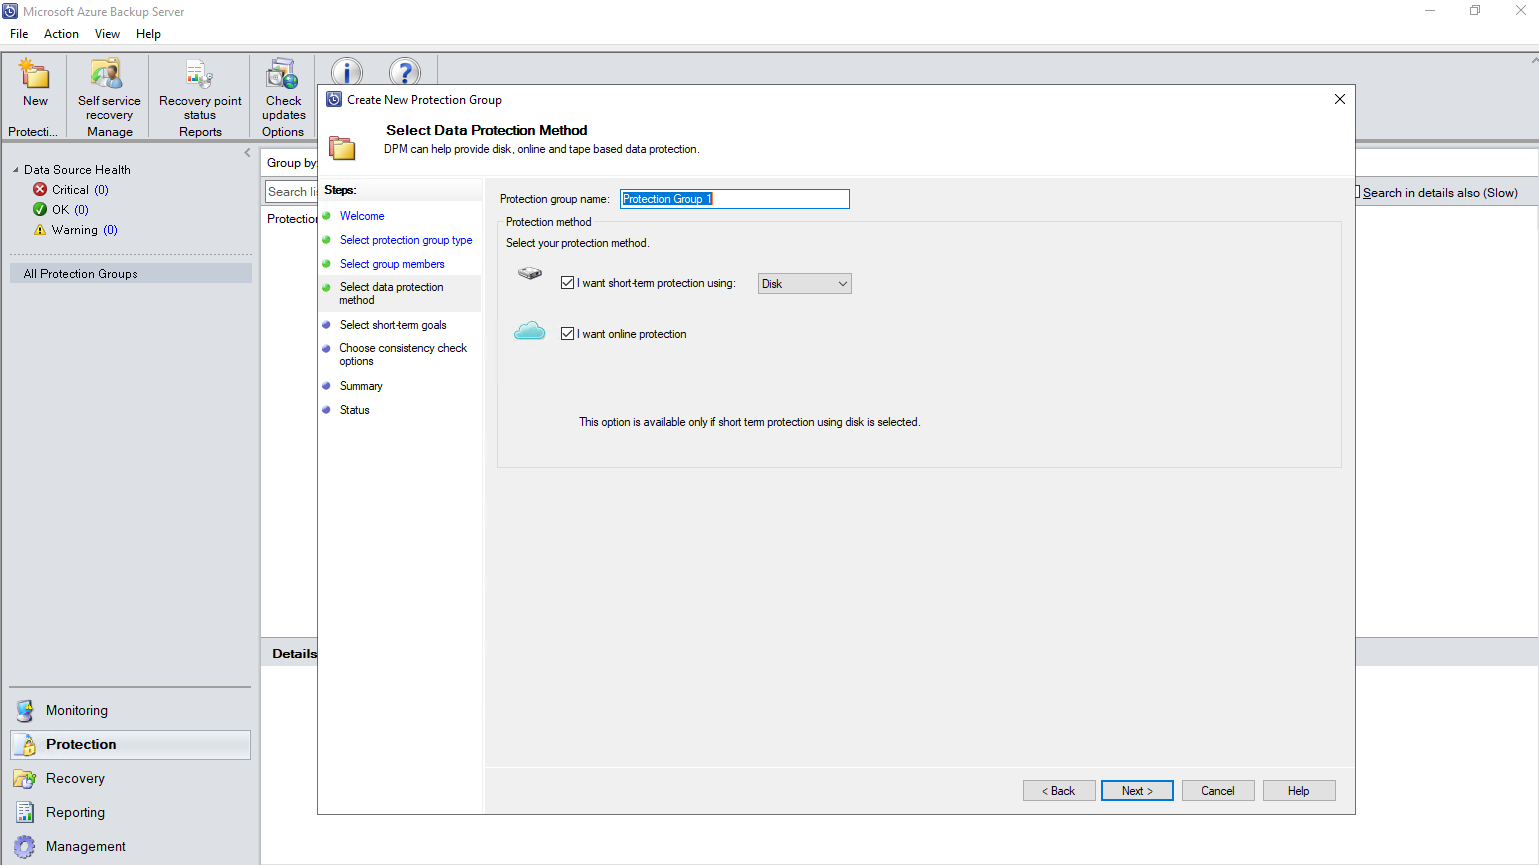This screenshot has width=1539, height=865.
Task: Click the disk drive icon in wizard
Action: (x=530, y=273)
